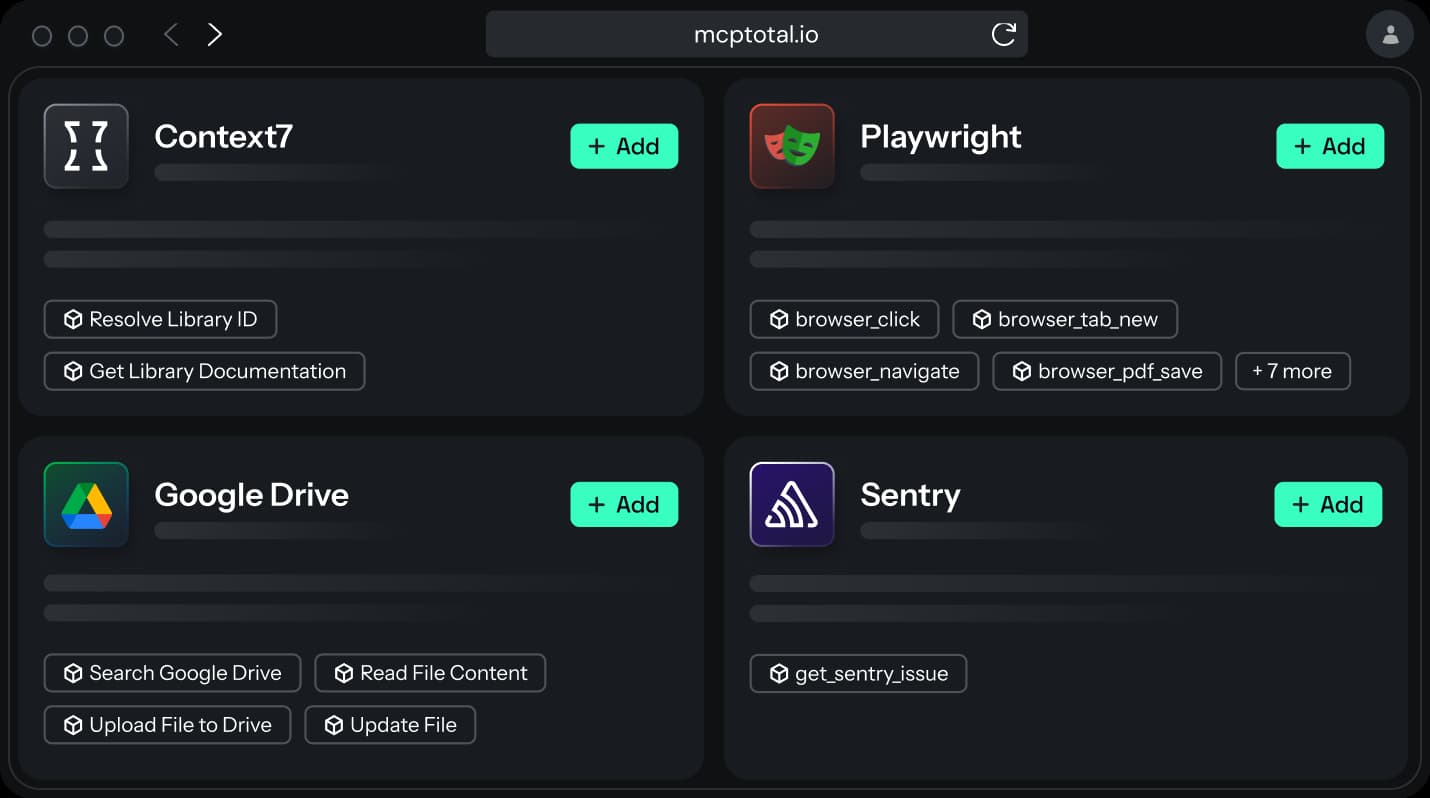
Task: Select the Search Google Drive tag
Action: (172, 673)
